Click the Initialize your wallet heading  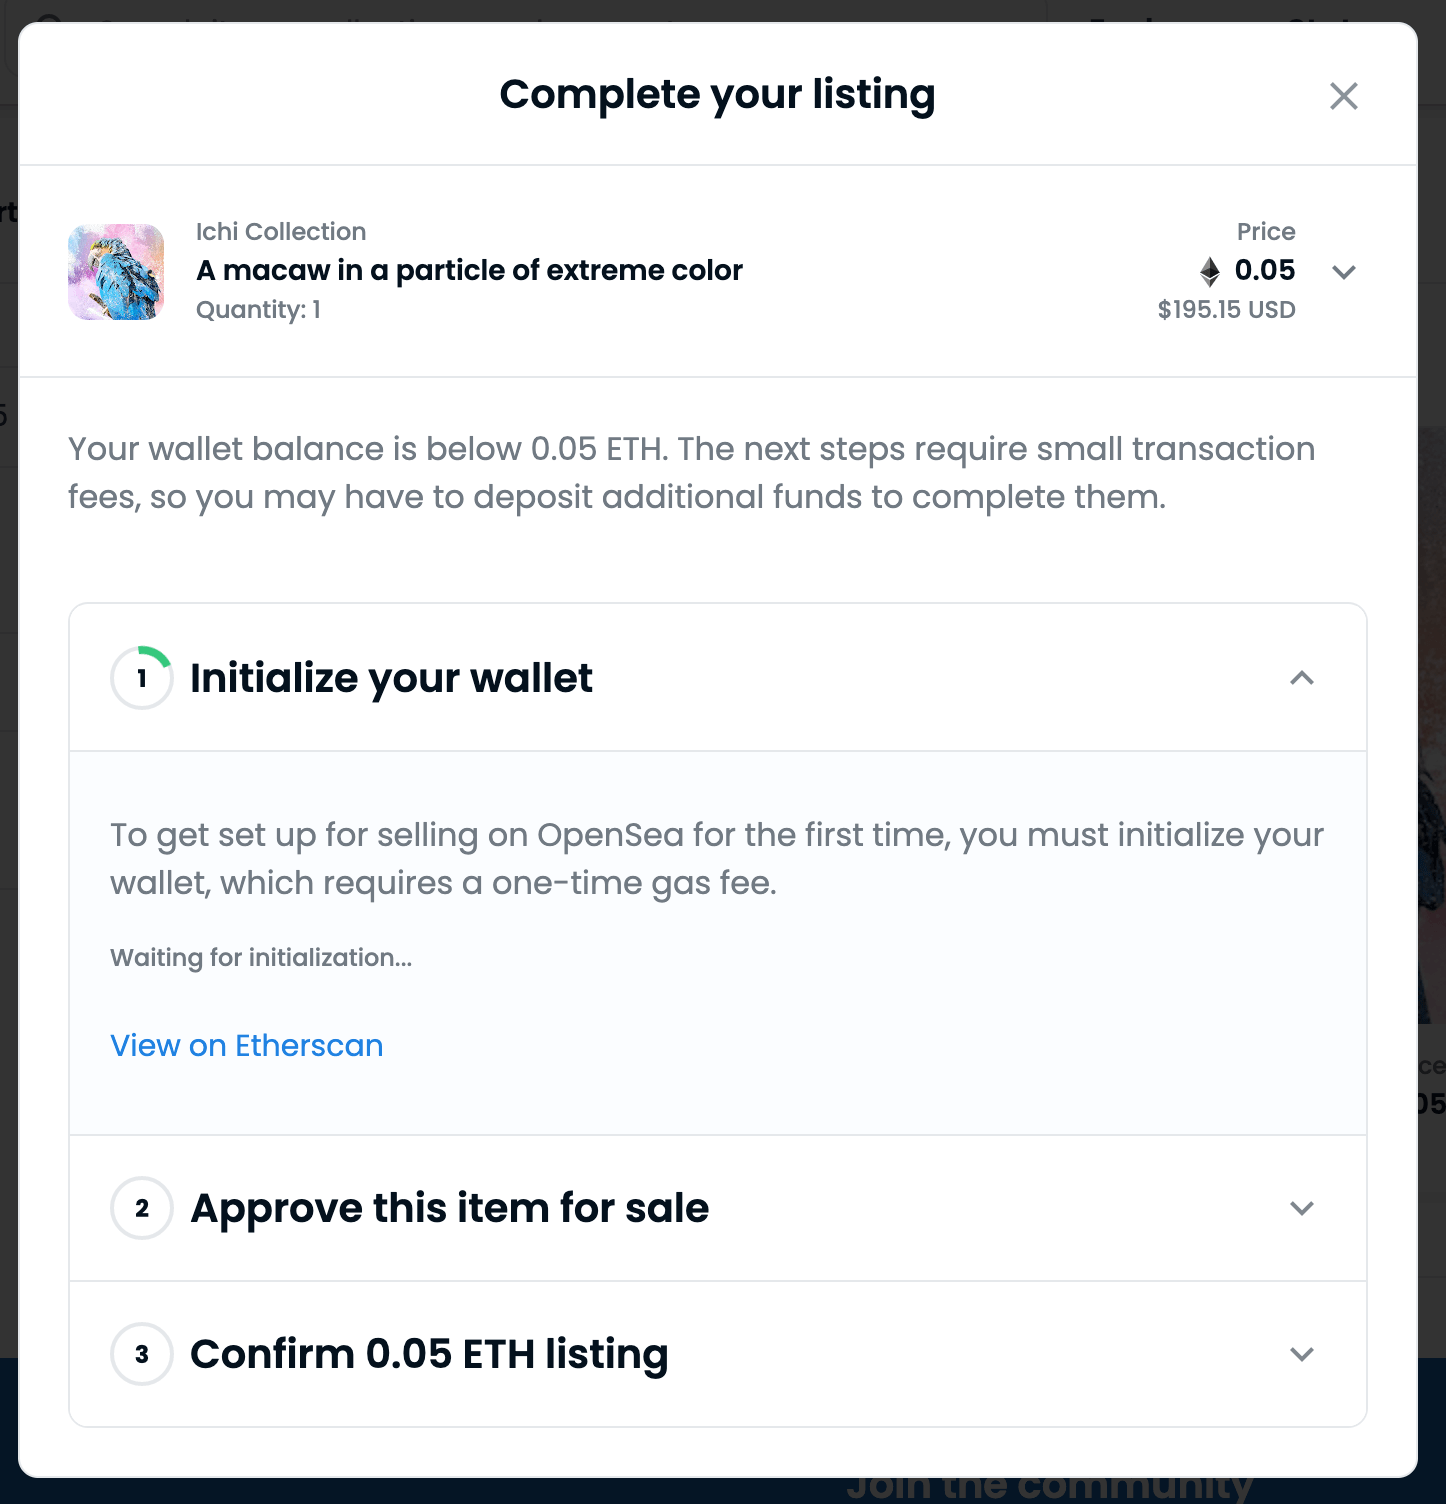[x=391, y=678]
